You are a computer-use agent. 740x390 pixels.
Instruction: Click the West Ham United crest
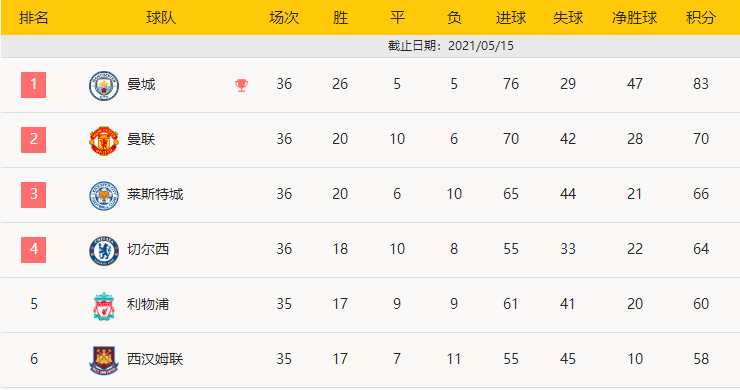pyautogui.click(x=104, y=360)
